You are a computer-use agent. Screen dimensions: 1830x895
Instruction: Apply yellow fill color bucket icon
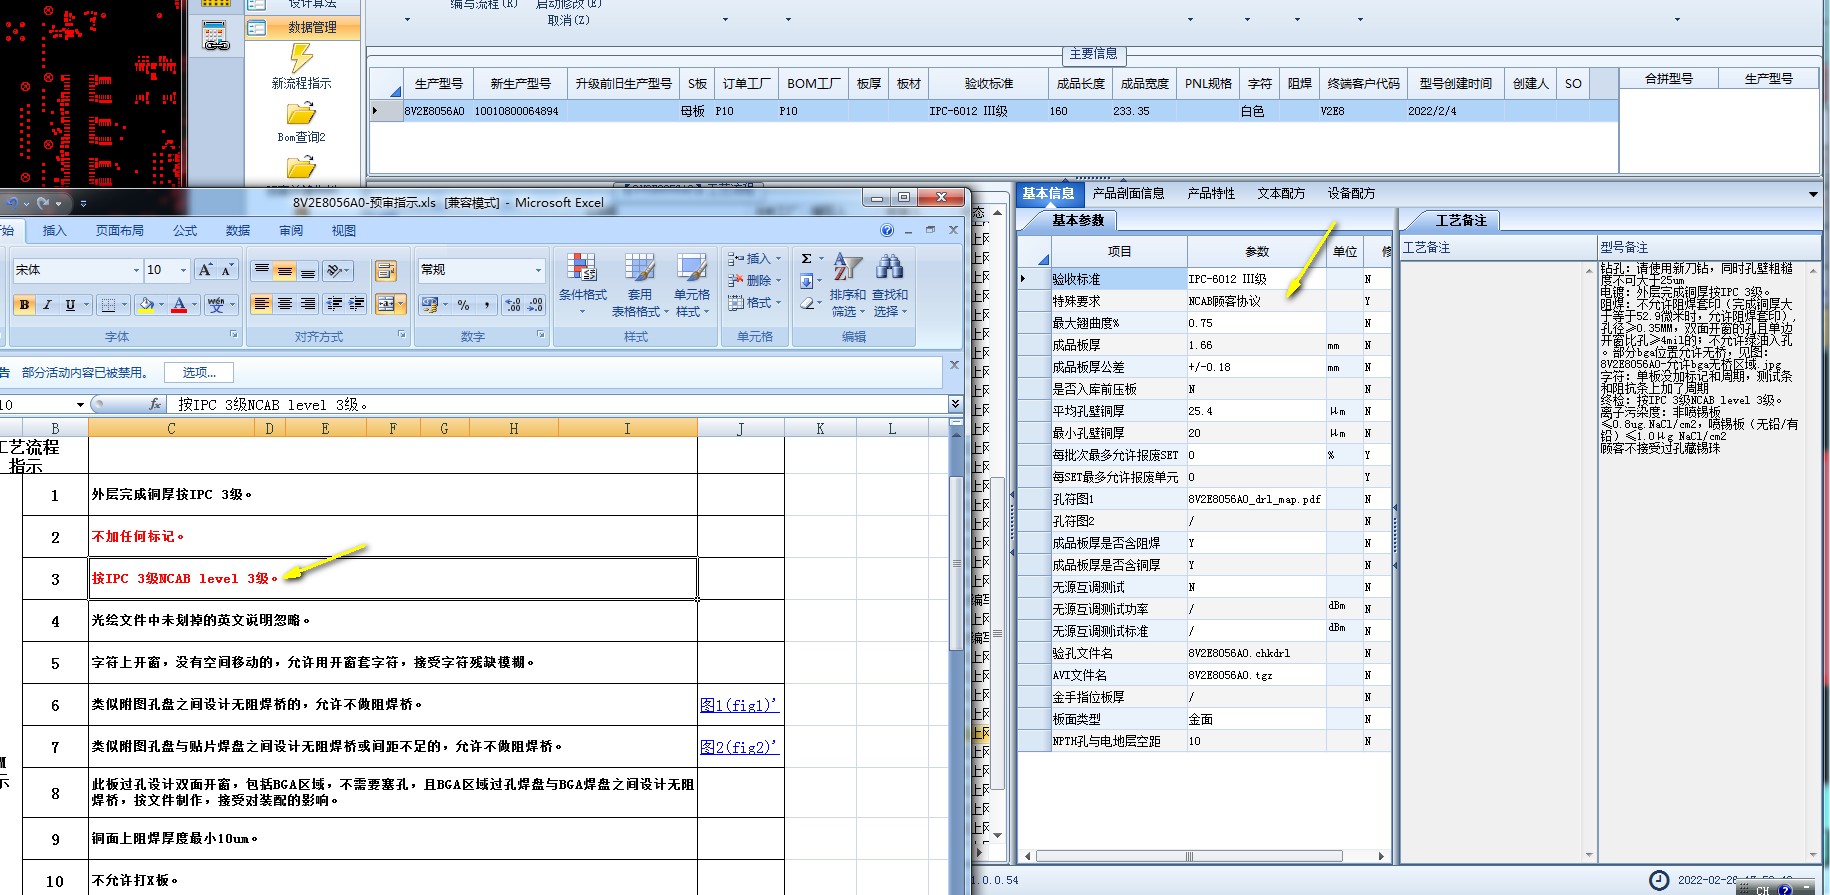(x=146, y=304)
